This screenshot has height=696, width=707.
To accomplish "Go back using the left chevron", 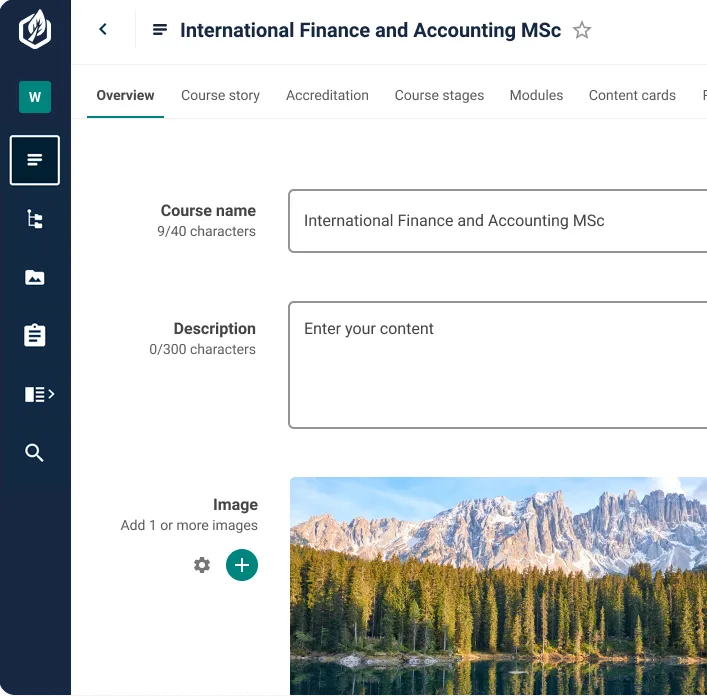I will pyautogui.click(x=103, y=29).
